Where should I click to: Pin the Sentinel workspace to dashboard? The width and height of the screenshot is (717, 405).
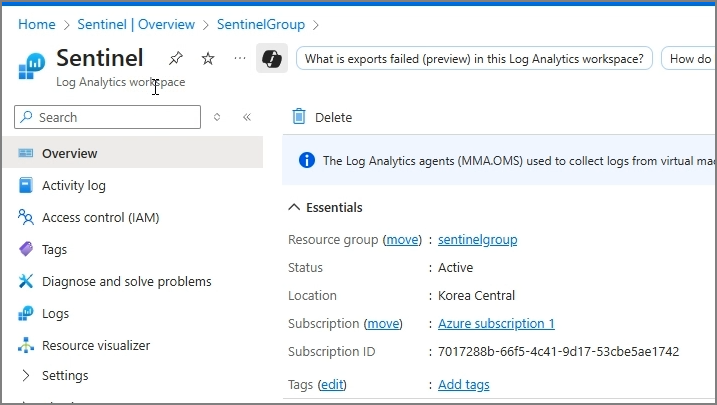click(176, 59)
